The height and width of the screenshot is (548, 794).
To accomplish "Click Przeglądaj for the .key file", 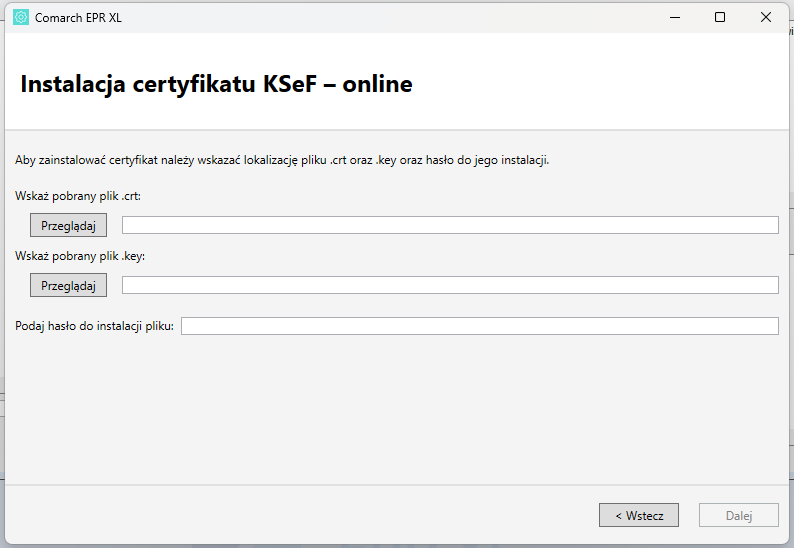I will pos(68,286).
